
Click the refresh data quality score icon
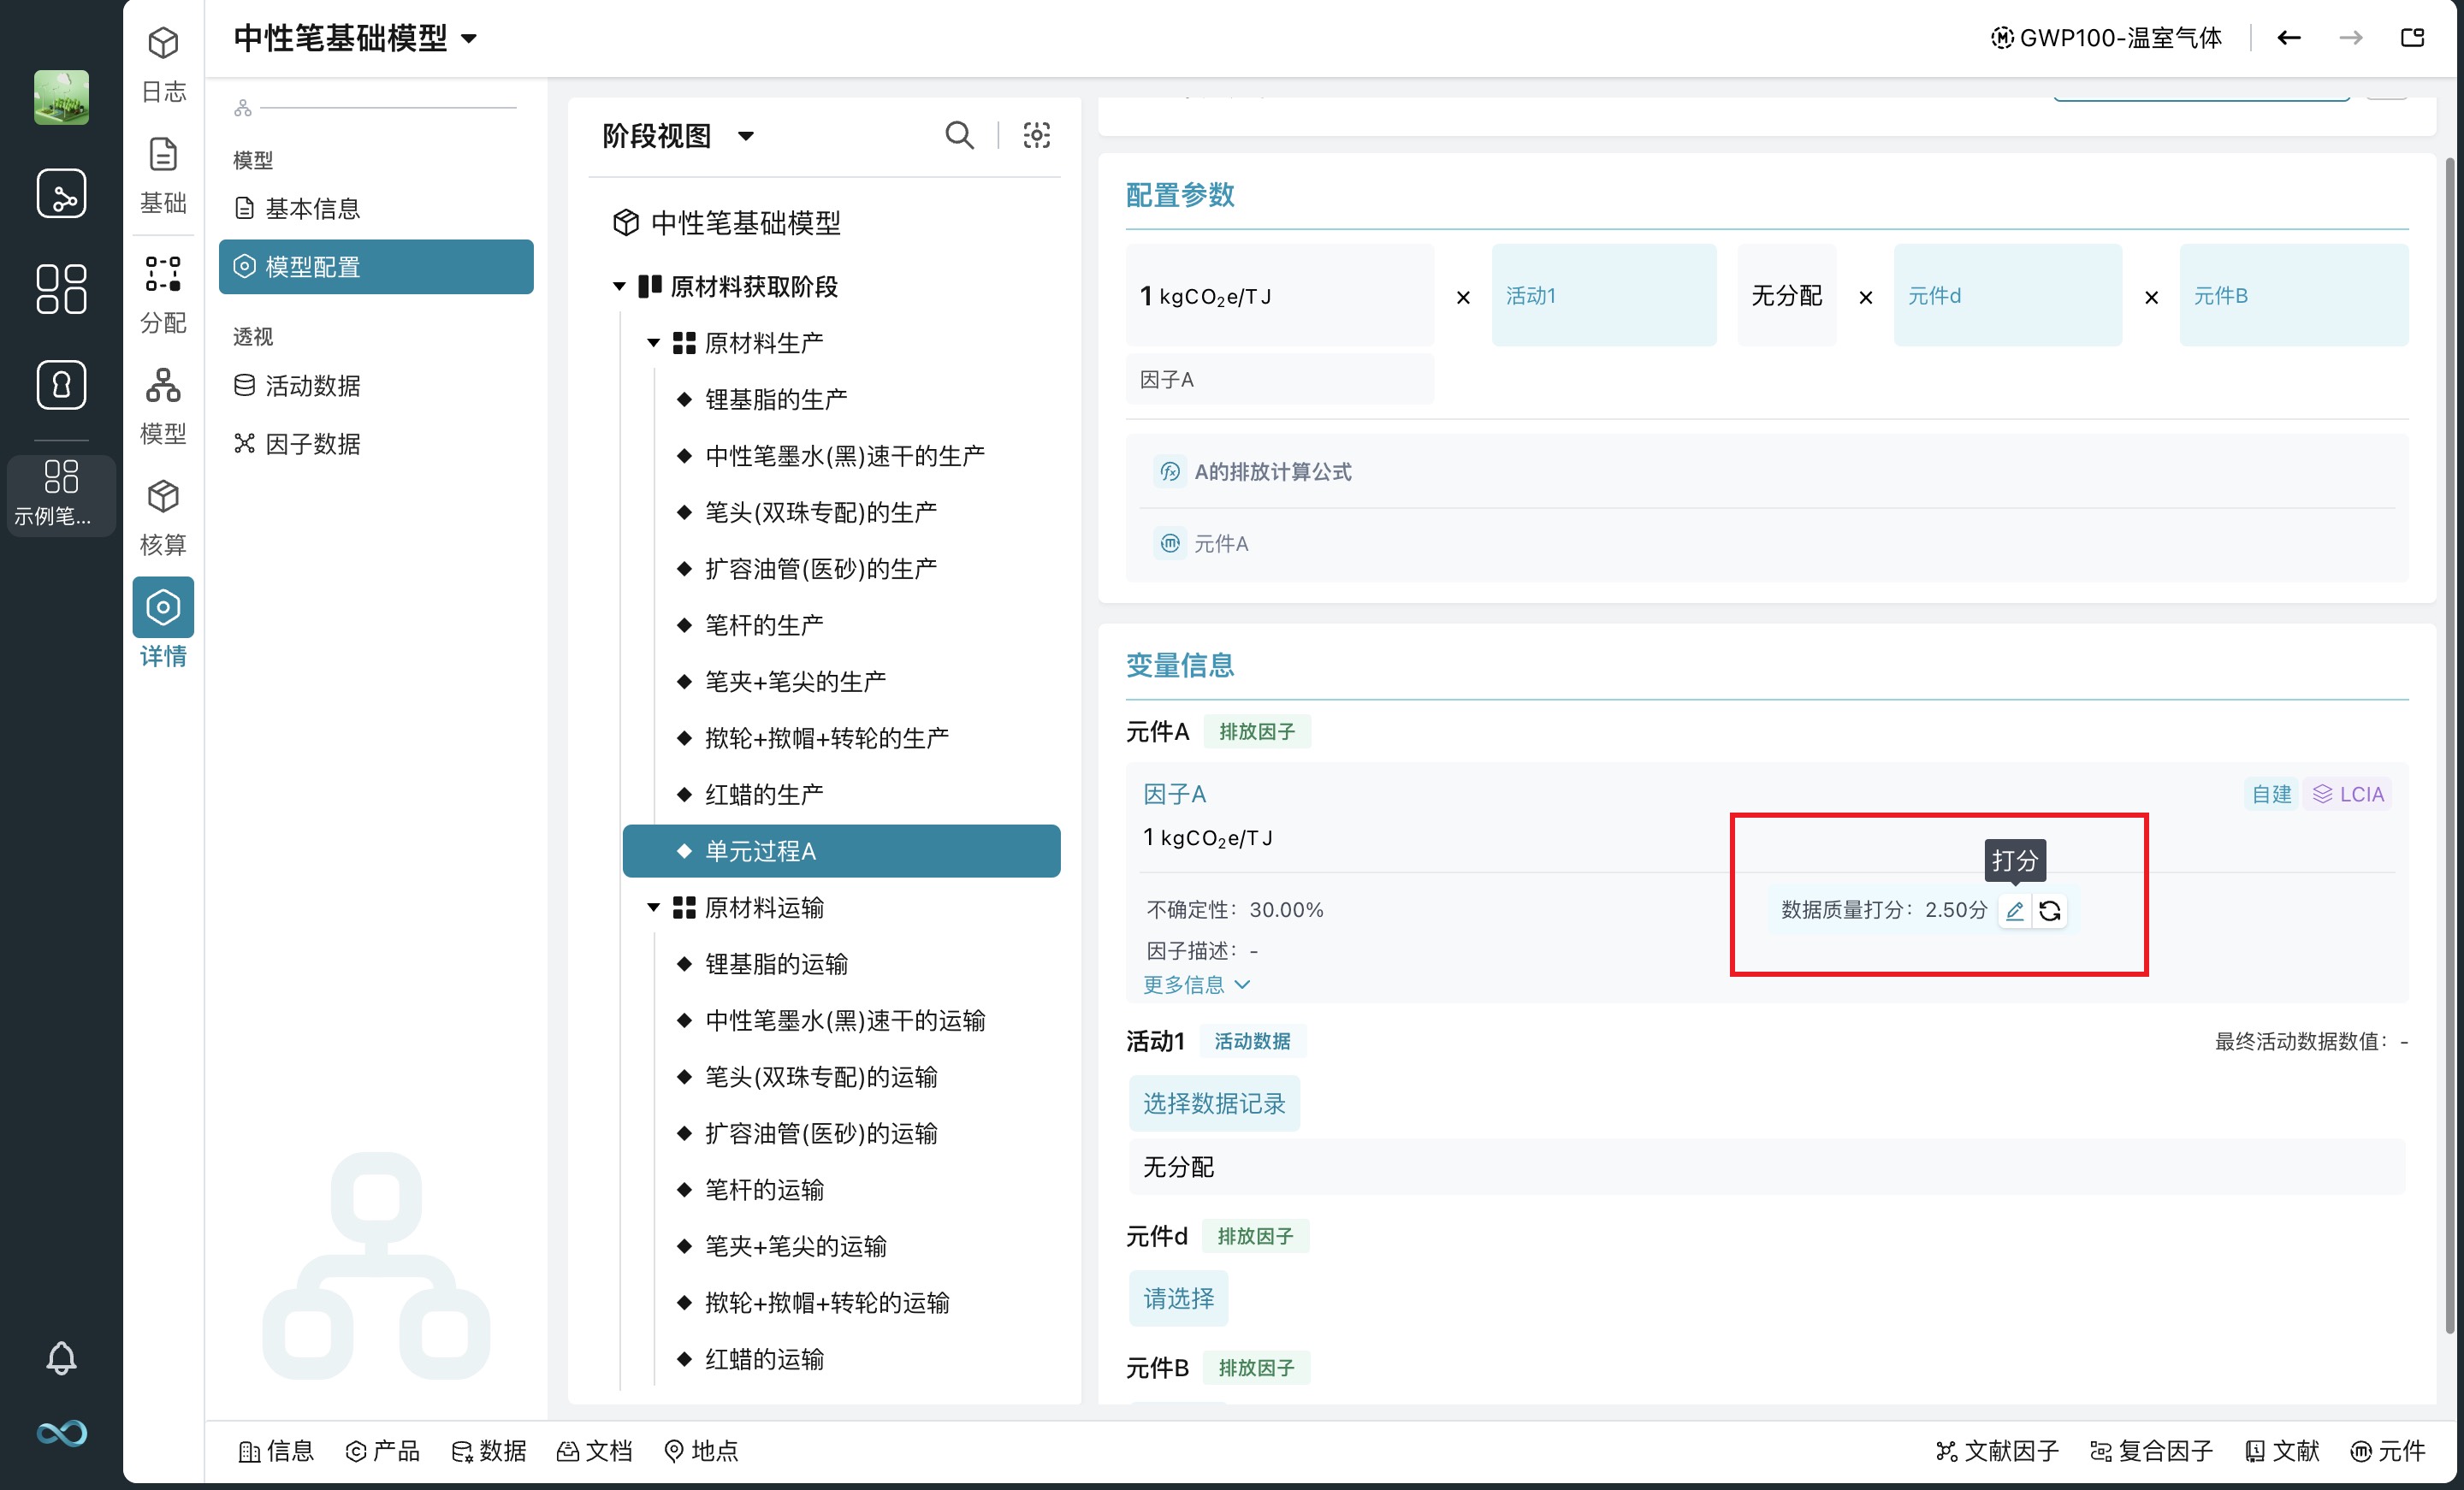[2049, 910]
